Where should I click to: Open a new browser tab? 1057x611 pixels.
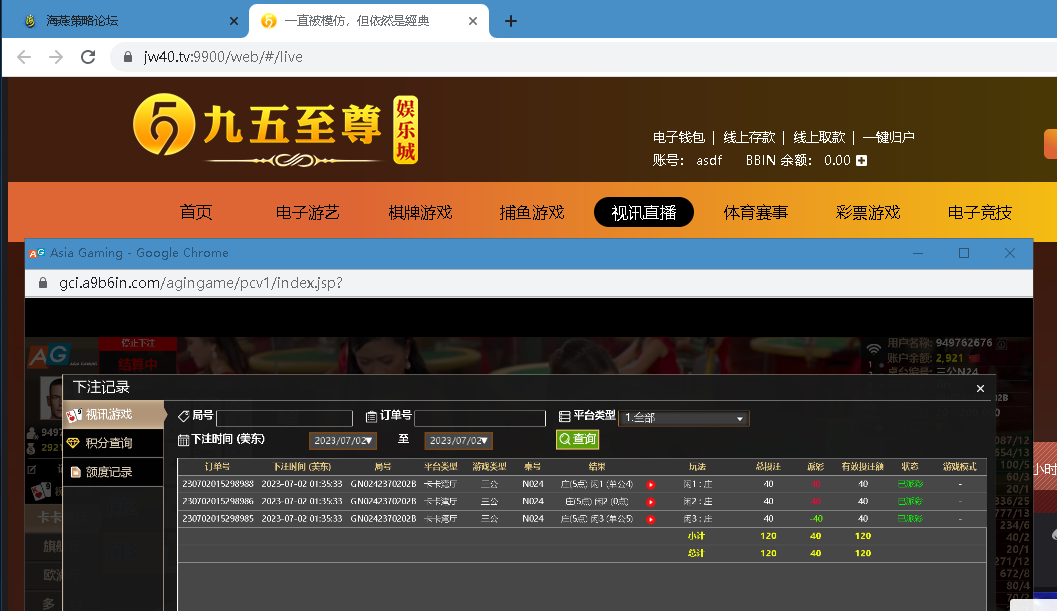coord(511,21)
